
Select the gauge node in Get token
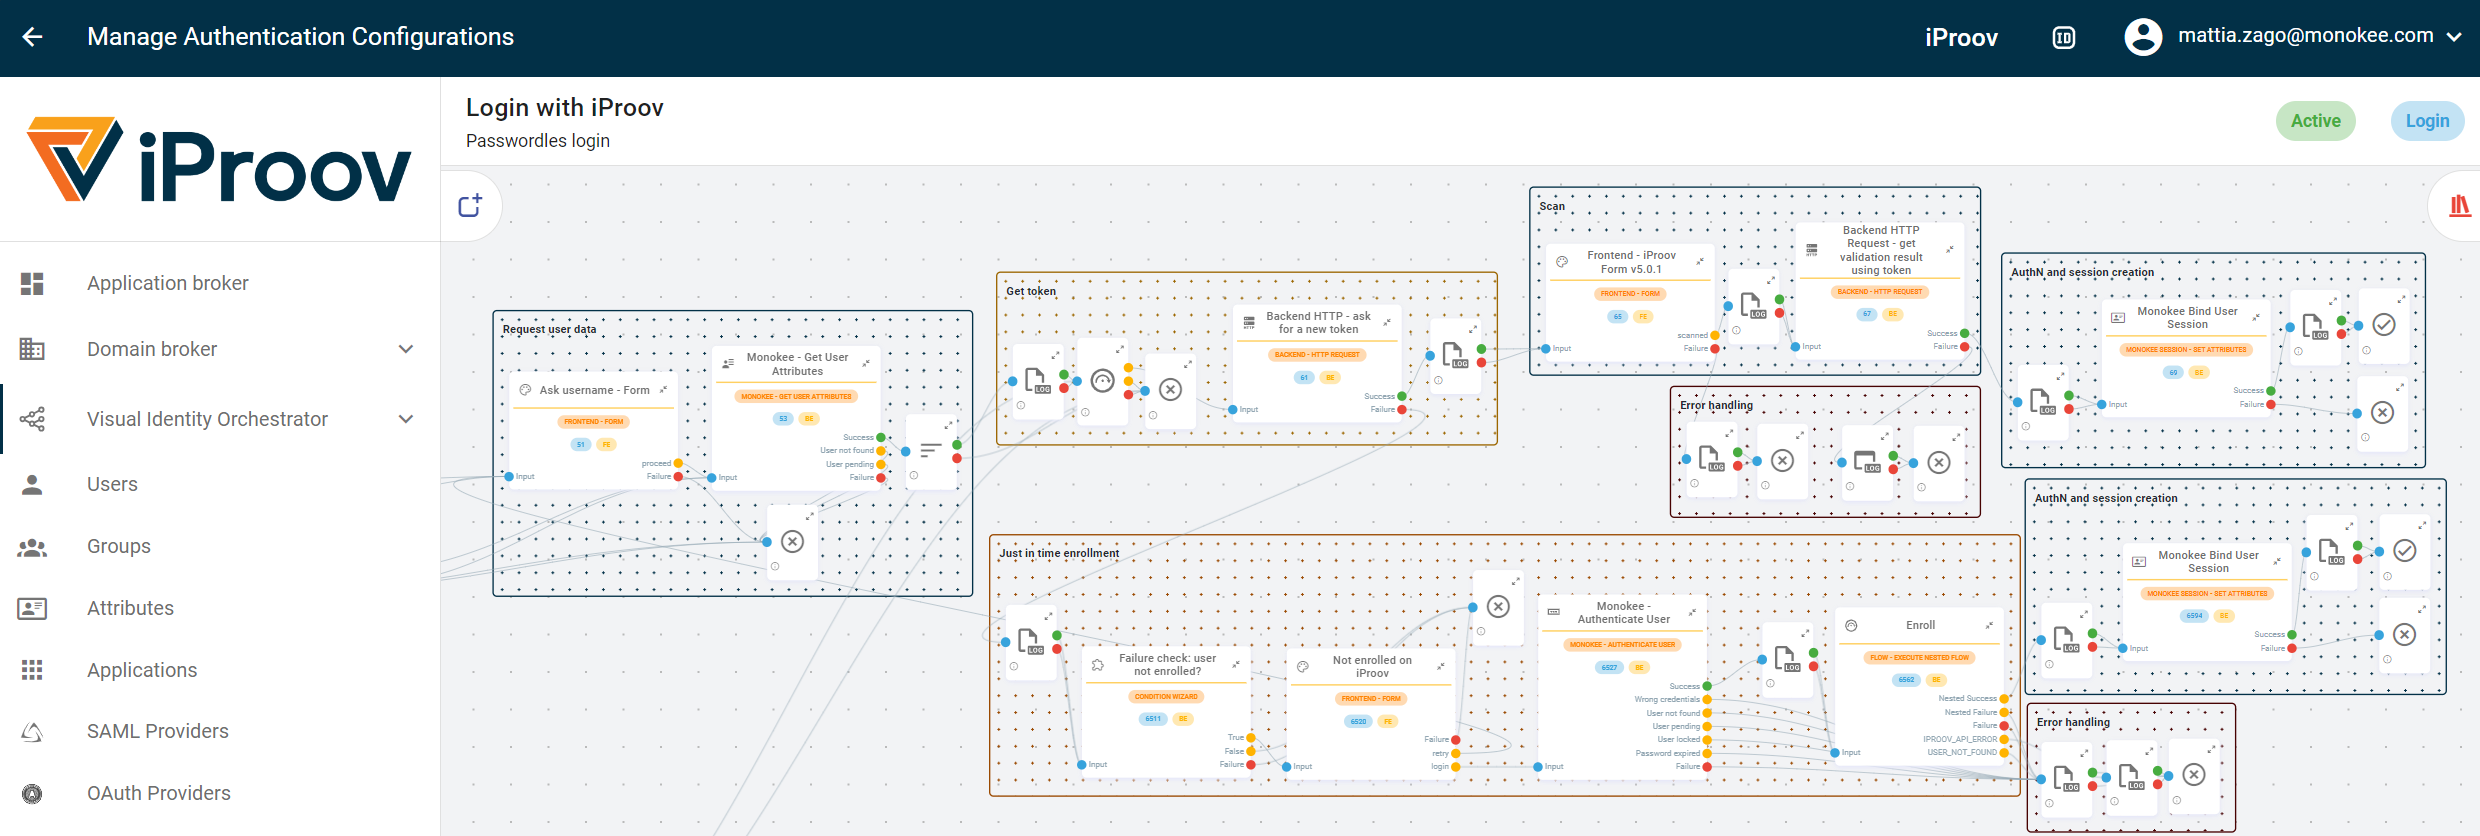[1102, 381]
